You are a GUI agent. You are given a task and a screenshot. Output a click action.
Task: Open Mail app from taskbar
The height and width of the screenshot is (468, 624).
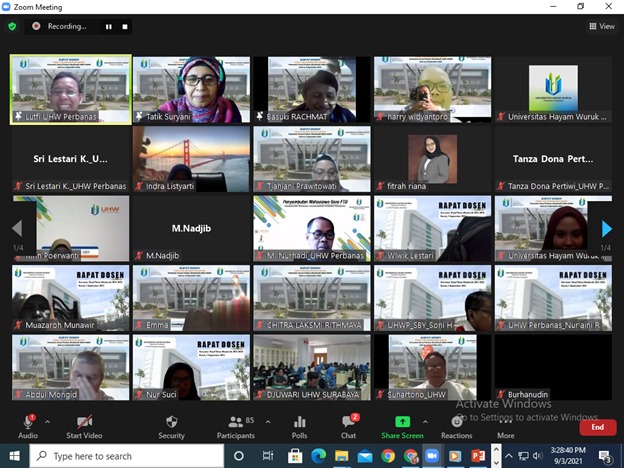point(365,456)
